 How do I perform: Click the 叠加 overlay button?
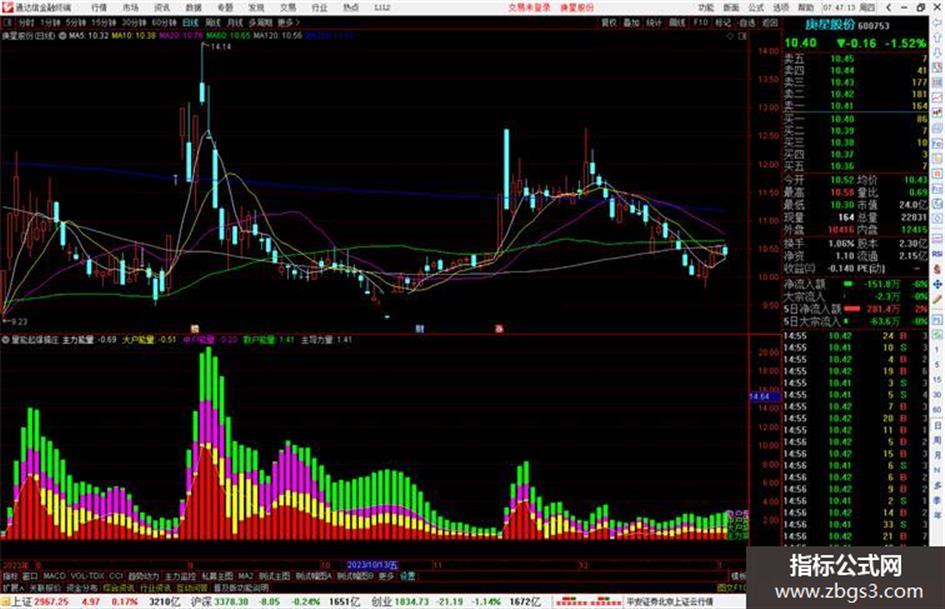(631, 22)
